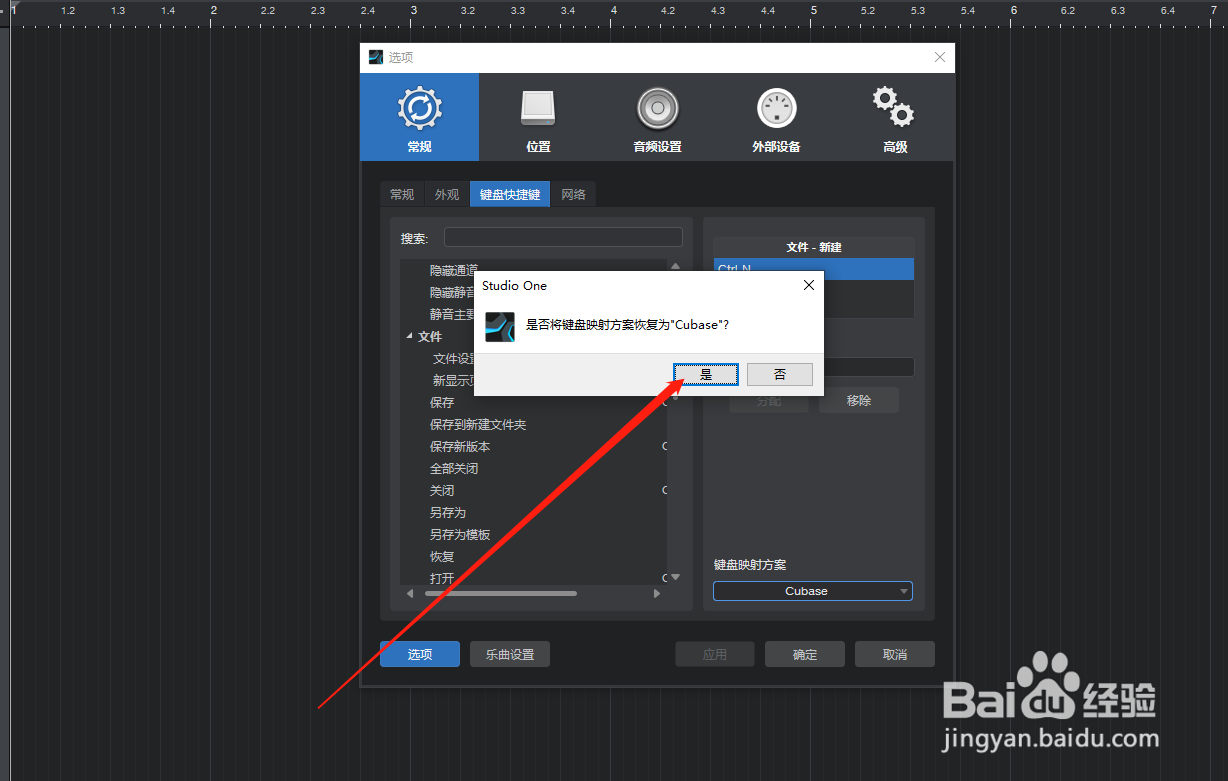Click 否 to decline restoring mapping
The width and height of the screenshot is (1228, 781).
pos(780,374)
